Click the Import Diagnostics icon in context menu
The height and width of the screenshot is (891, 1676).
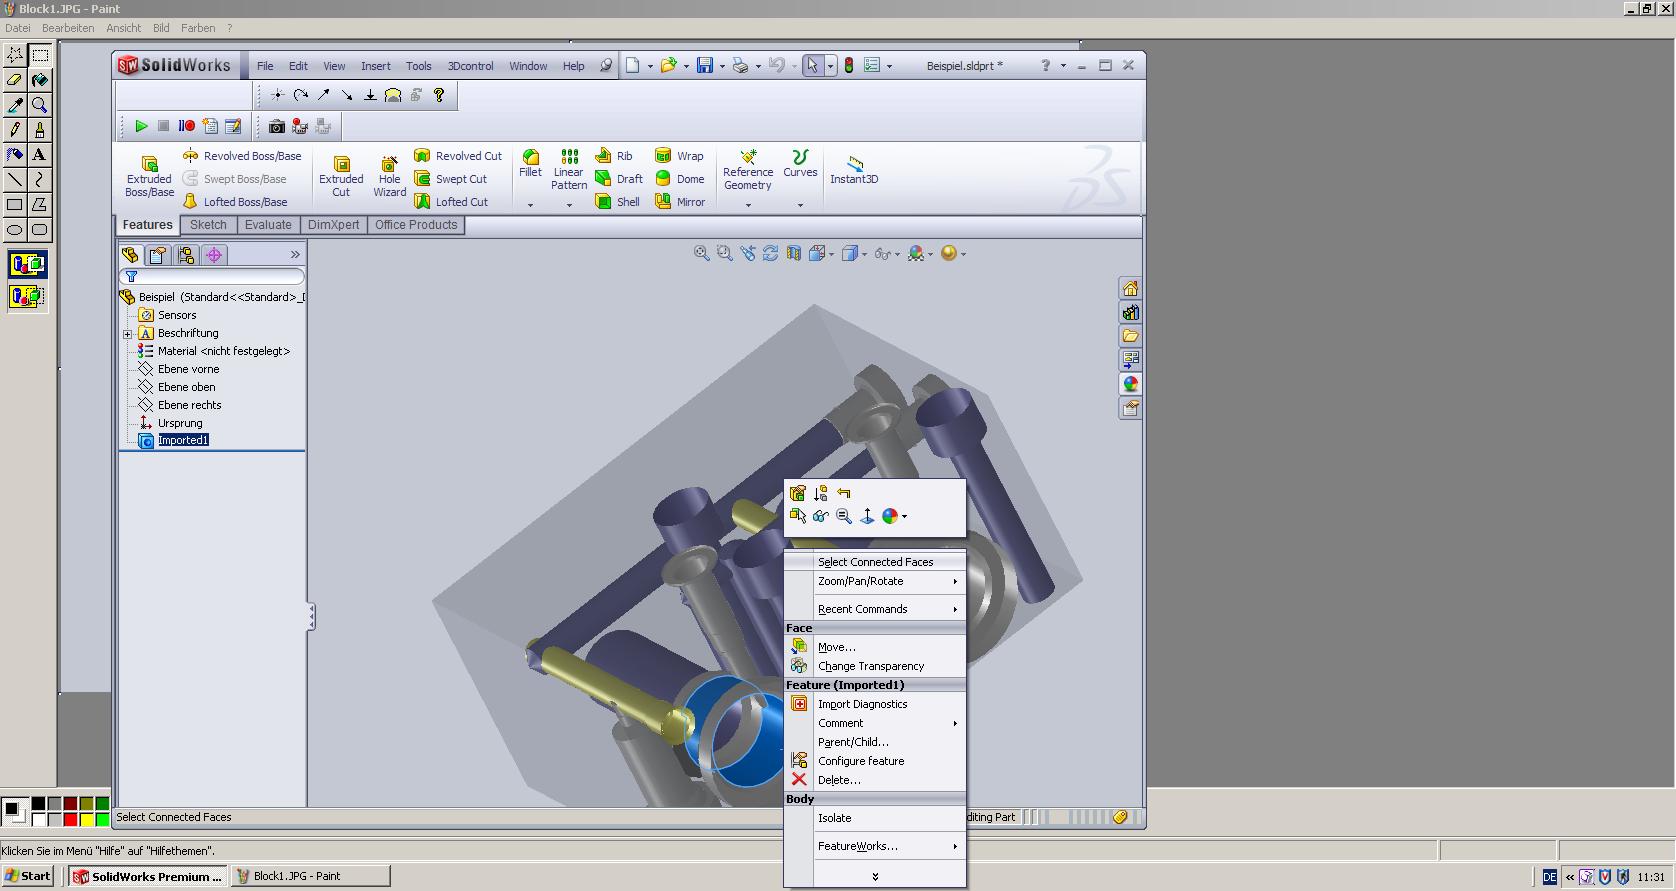[799, 704]
